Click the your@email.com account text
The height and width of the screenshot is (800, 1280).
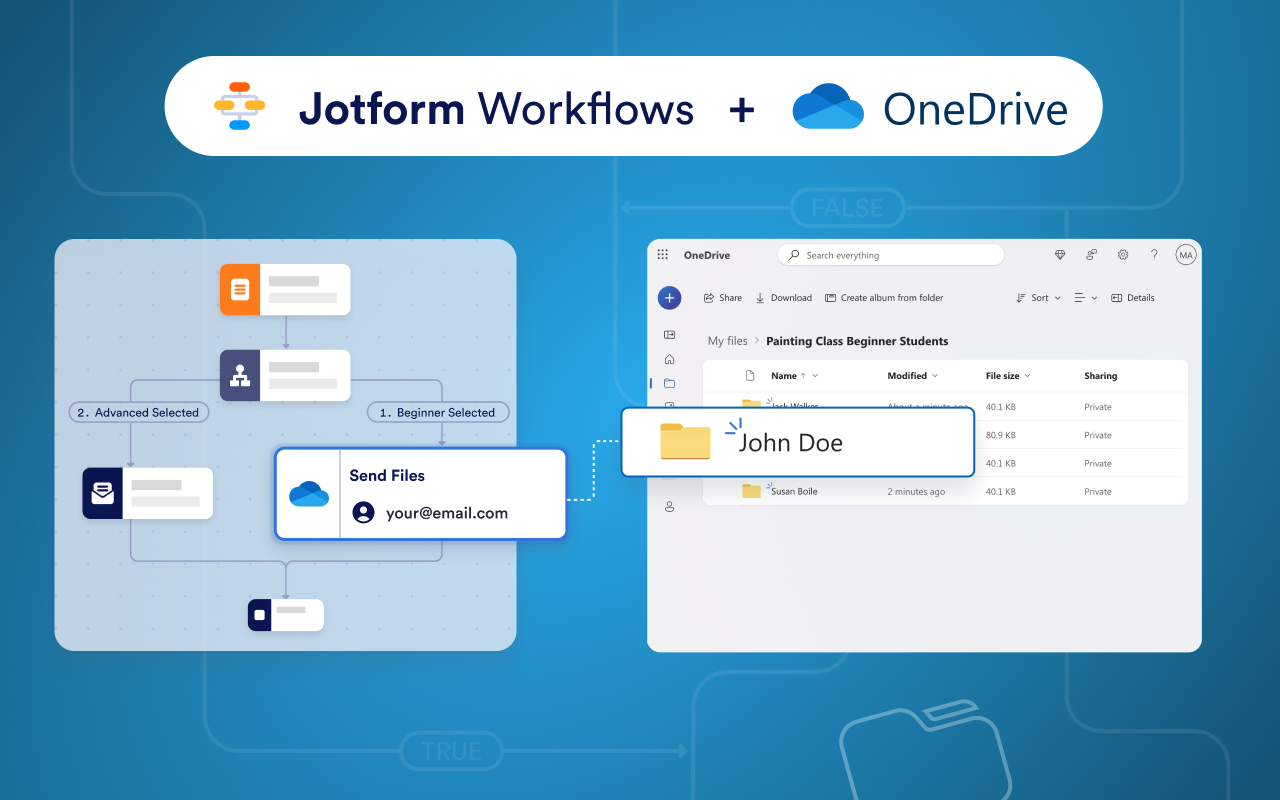click(447, 513)
